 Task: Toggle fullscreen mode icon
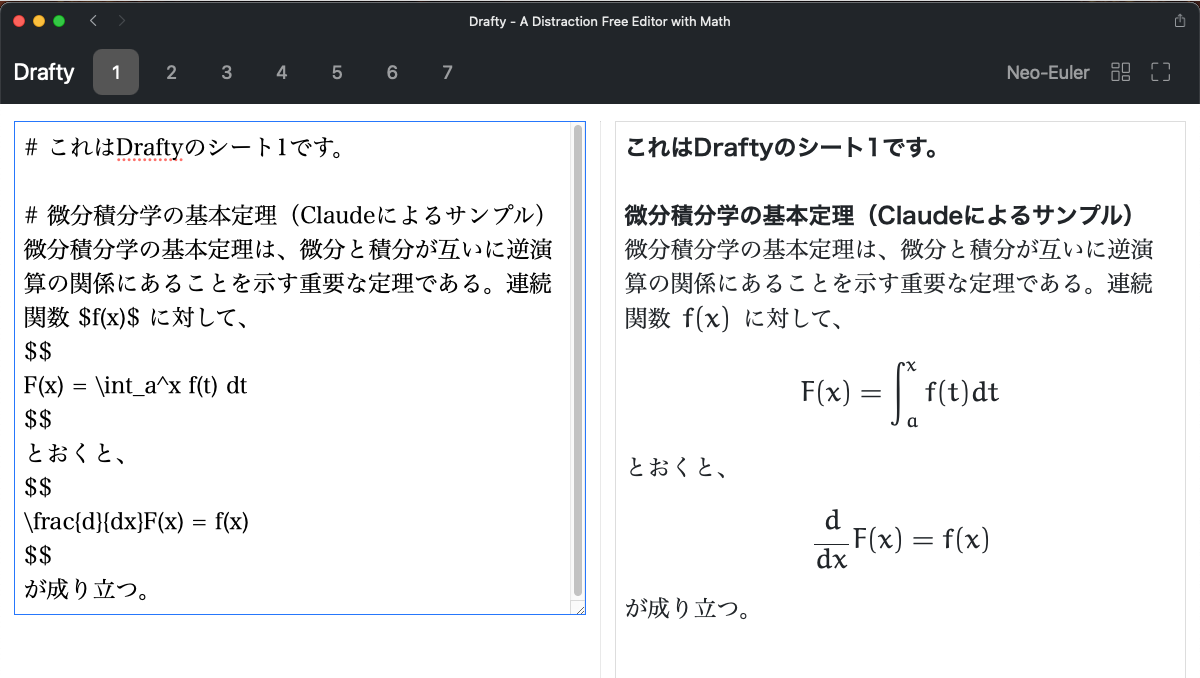coord(1160,72)
